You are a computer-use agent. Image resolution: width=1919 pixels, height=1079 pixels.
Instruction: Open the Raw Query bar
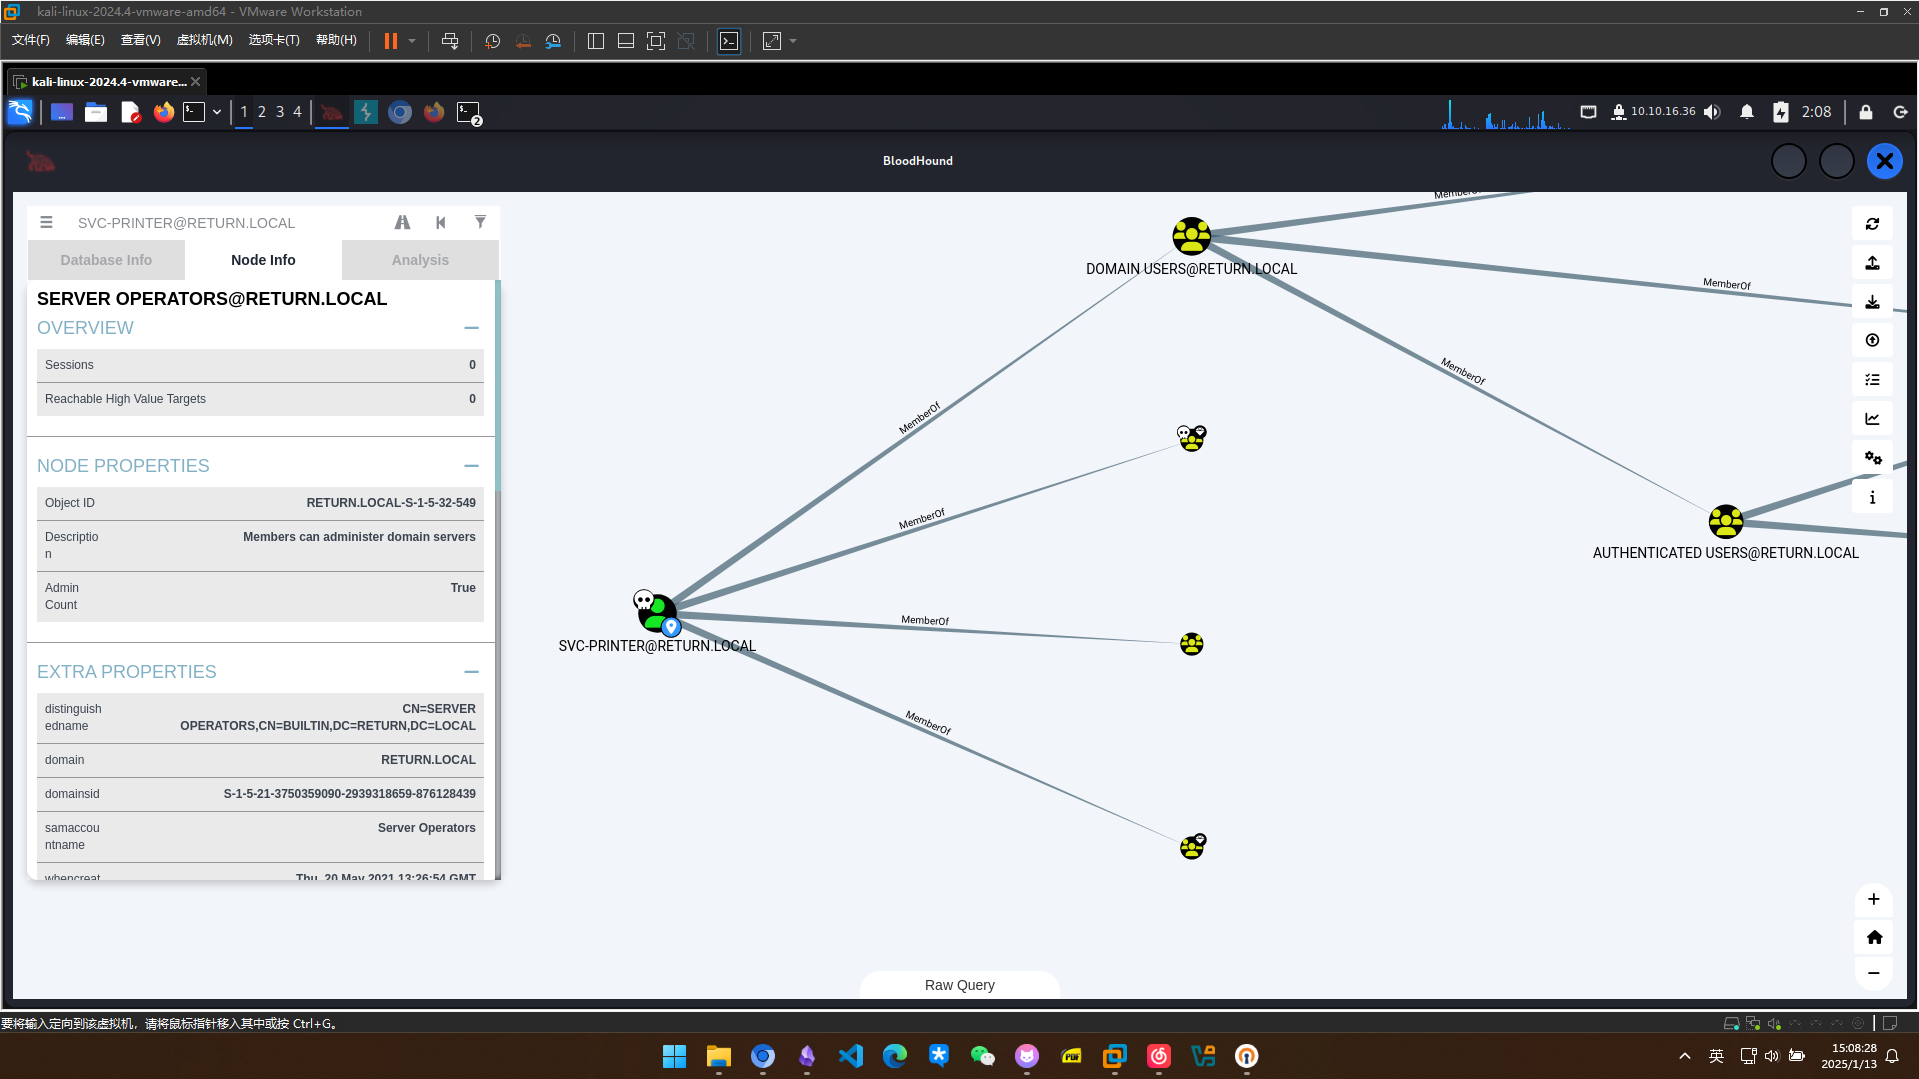coord(959,985)
